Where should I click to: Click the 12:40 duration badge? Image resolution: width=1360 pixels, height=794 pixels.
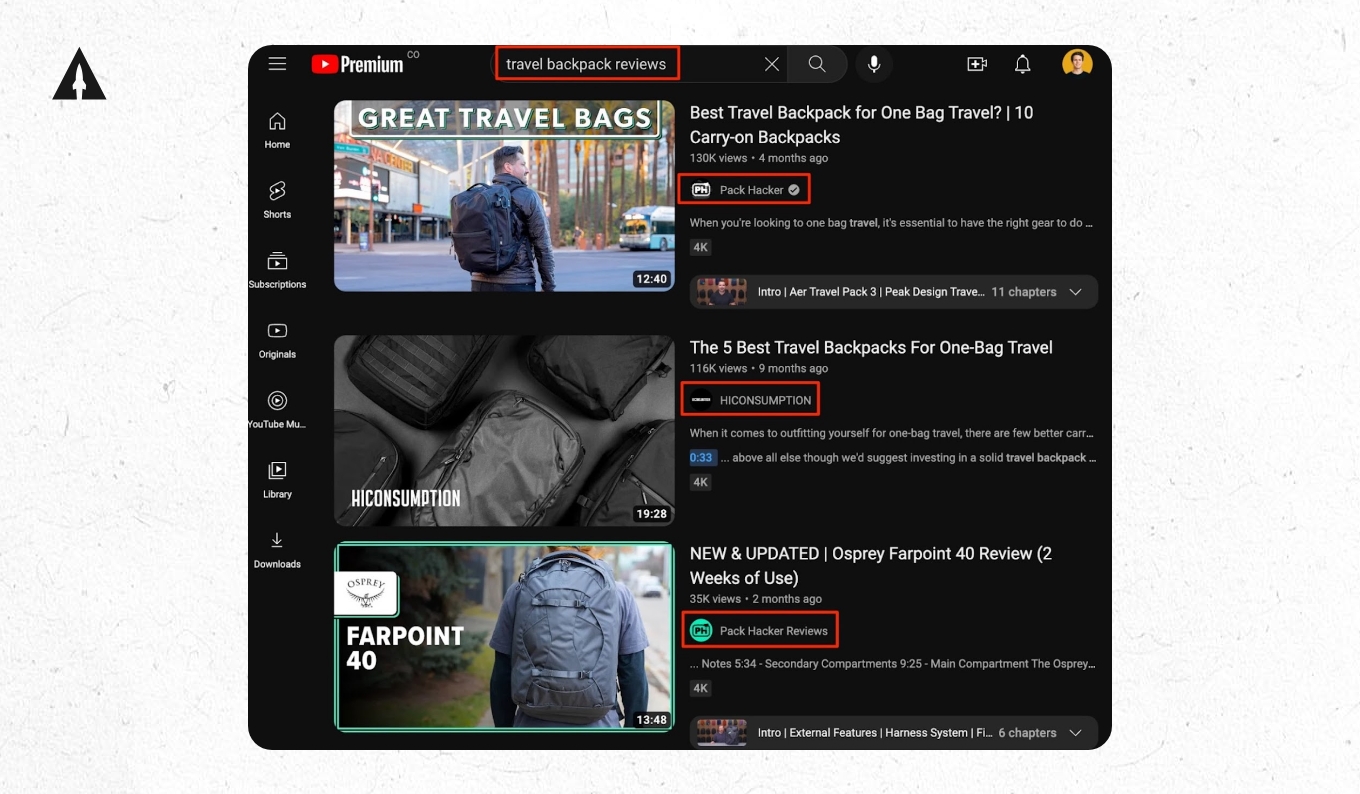[651, 279]
